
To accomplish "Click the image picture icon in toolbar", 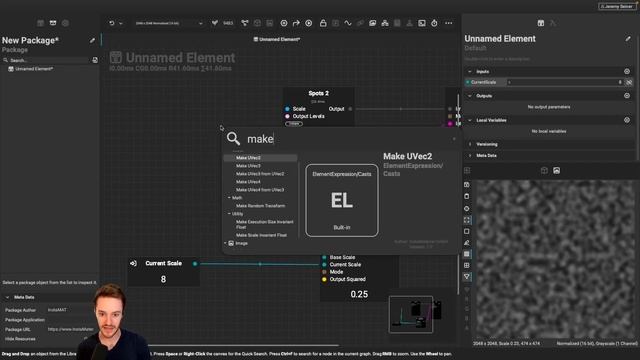I will pos(372,23).
